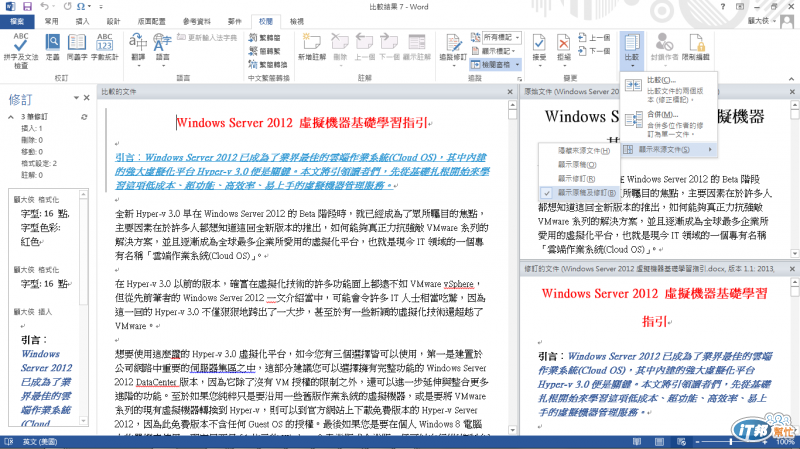This screenshot has height=449, width=800.
Task: Click scroll up arrow in 原始文件 pane
Action: [x=794, y=105]
